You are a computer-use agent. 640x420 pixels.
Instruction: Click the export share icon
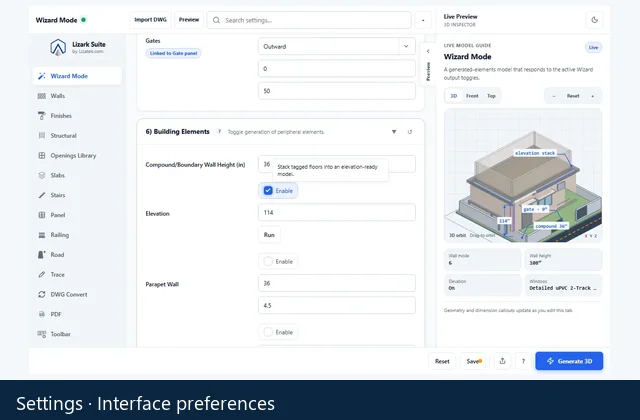pyautogui.click(x=502, y=361)
